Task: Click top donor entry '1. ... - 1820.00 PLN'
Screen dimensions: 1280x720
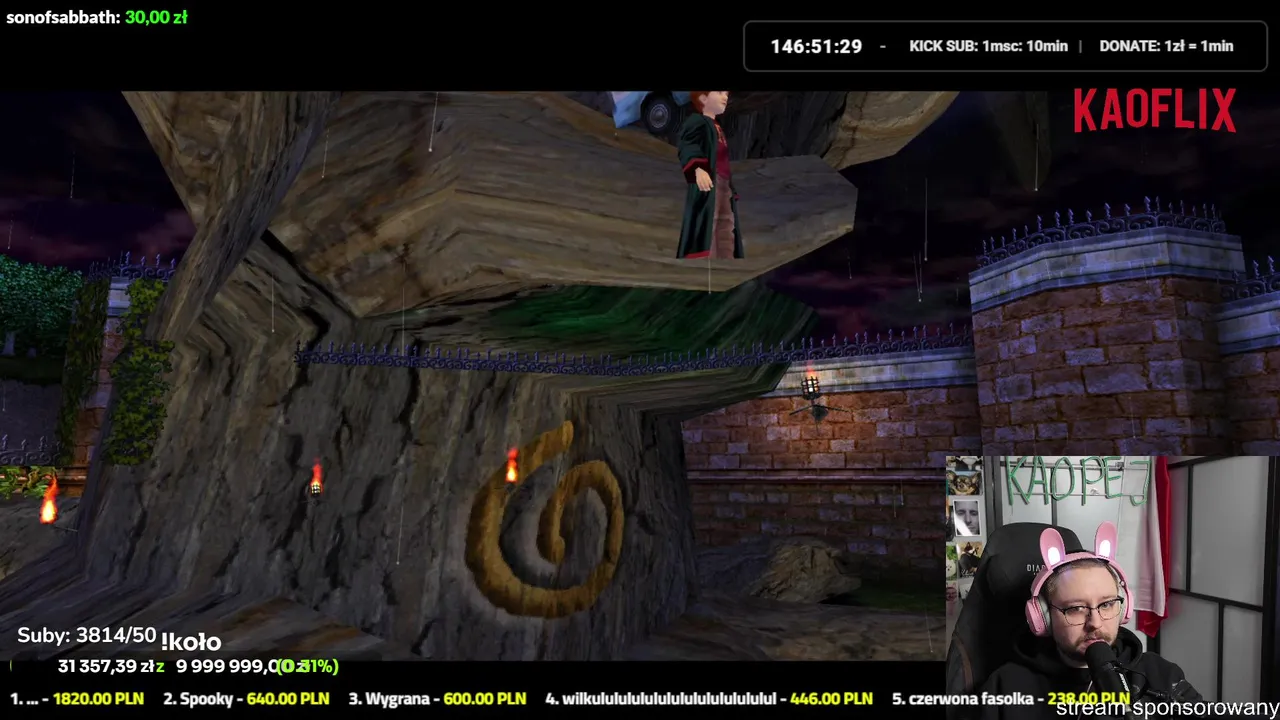Action: (x=77, y=699)
